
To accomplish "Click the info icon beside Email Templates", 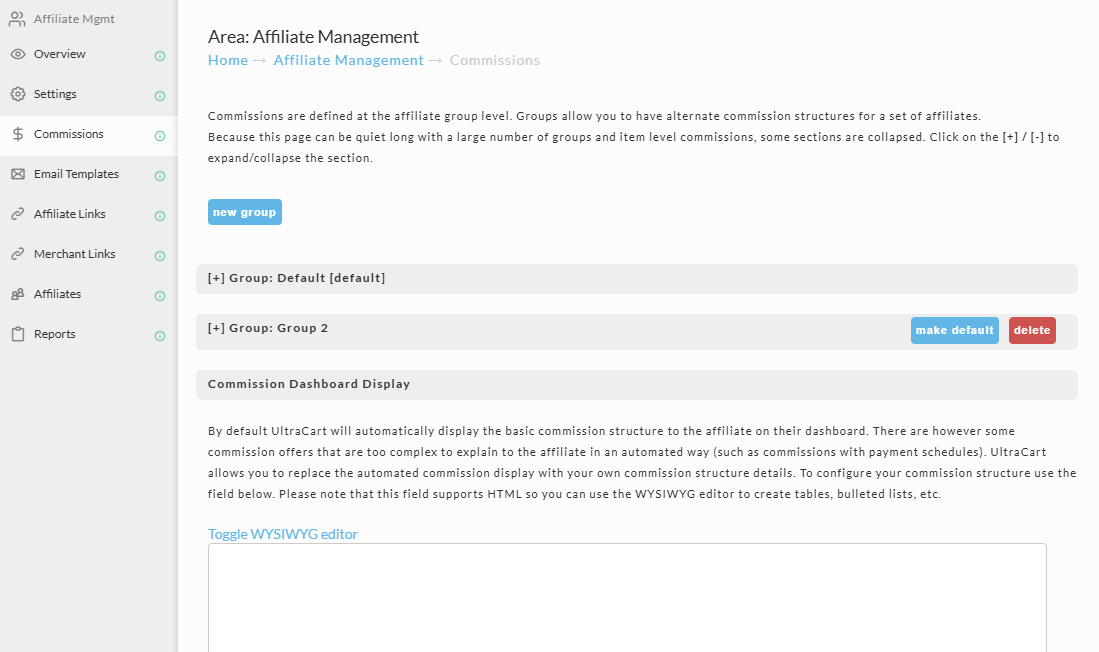I will (x=160, y=176).
